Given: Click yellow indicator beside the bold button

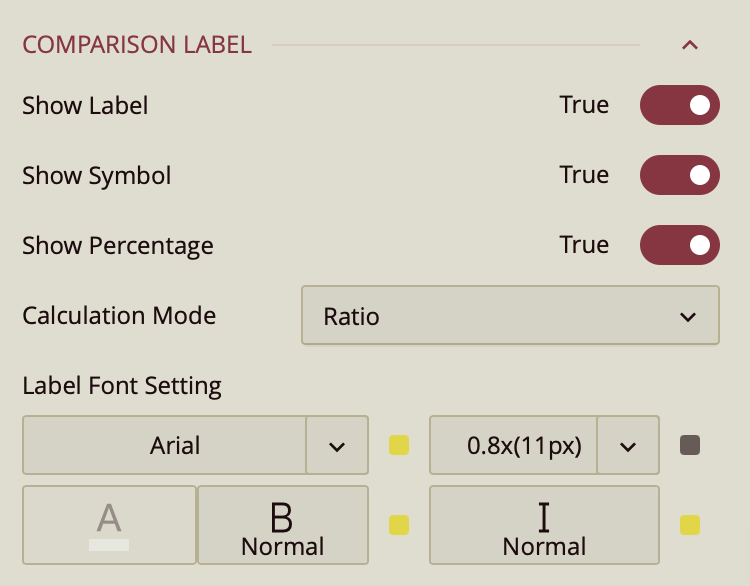Looking at the screenshot, I should [399, 525].
